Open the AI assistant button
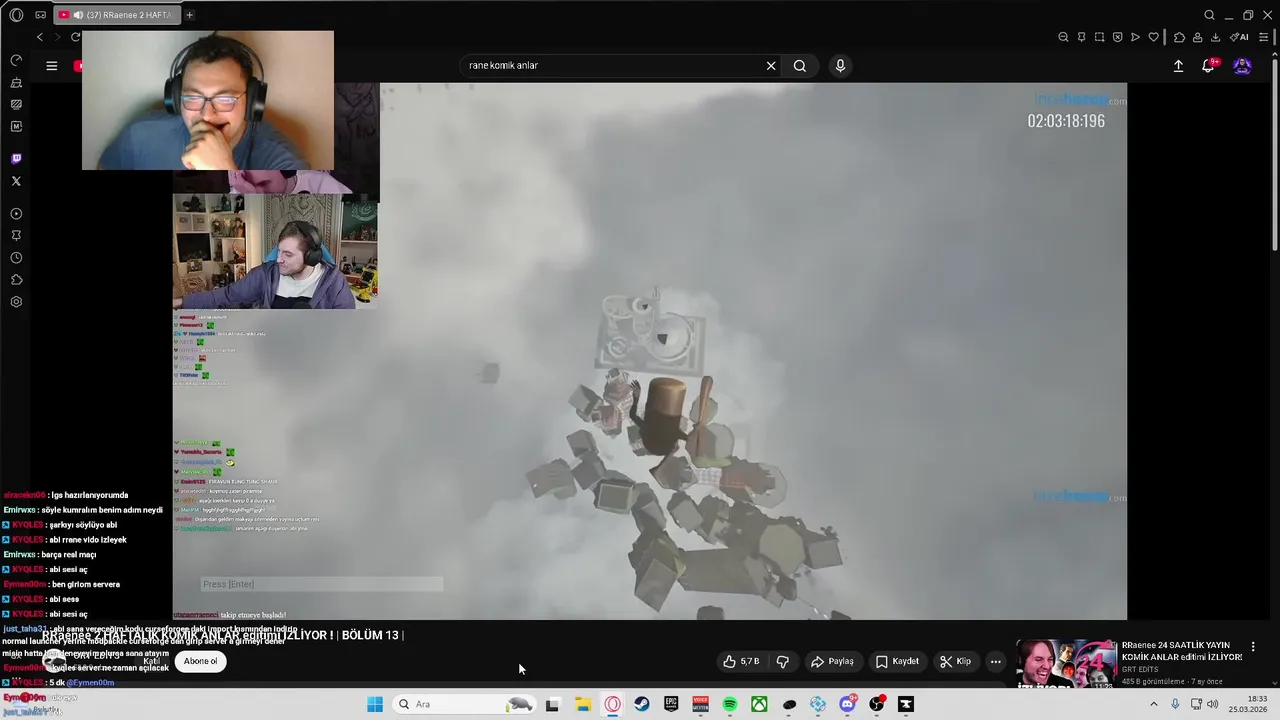 pyautogui.click(x=1239, y=37)
